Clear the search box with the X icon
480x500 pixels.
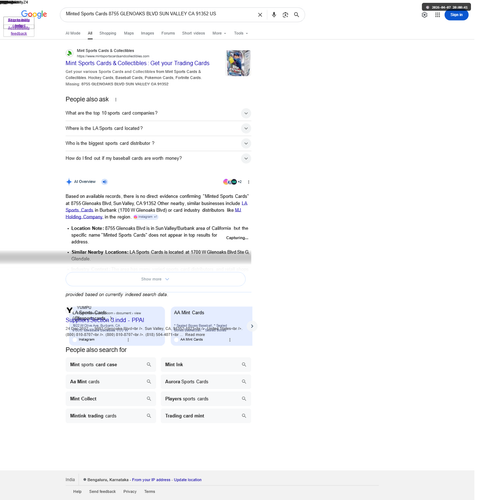coord(260,15)
